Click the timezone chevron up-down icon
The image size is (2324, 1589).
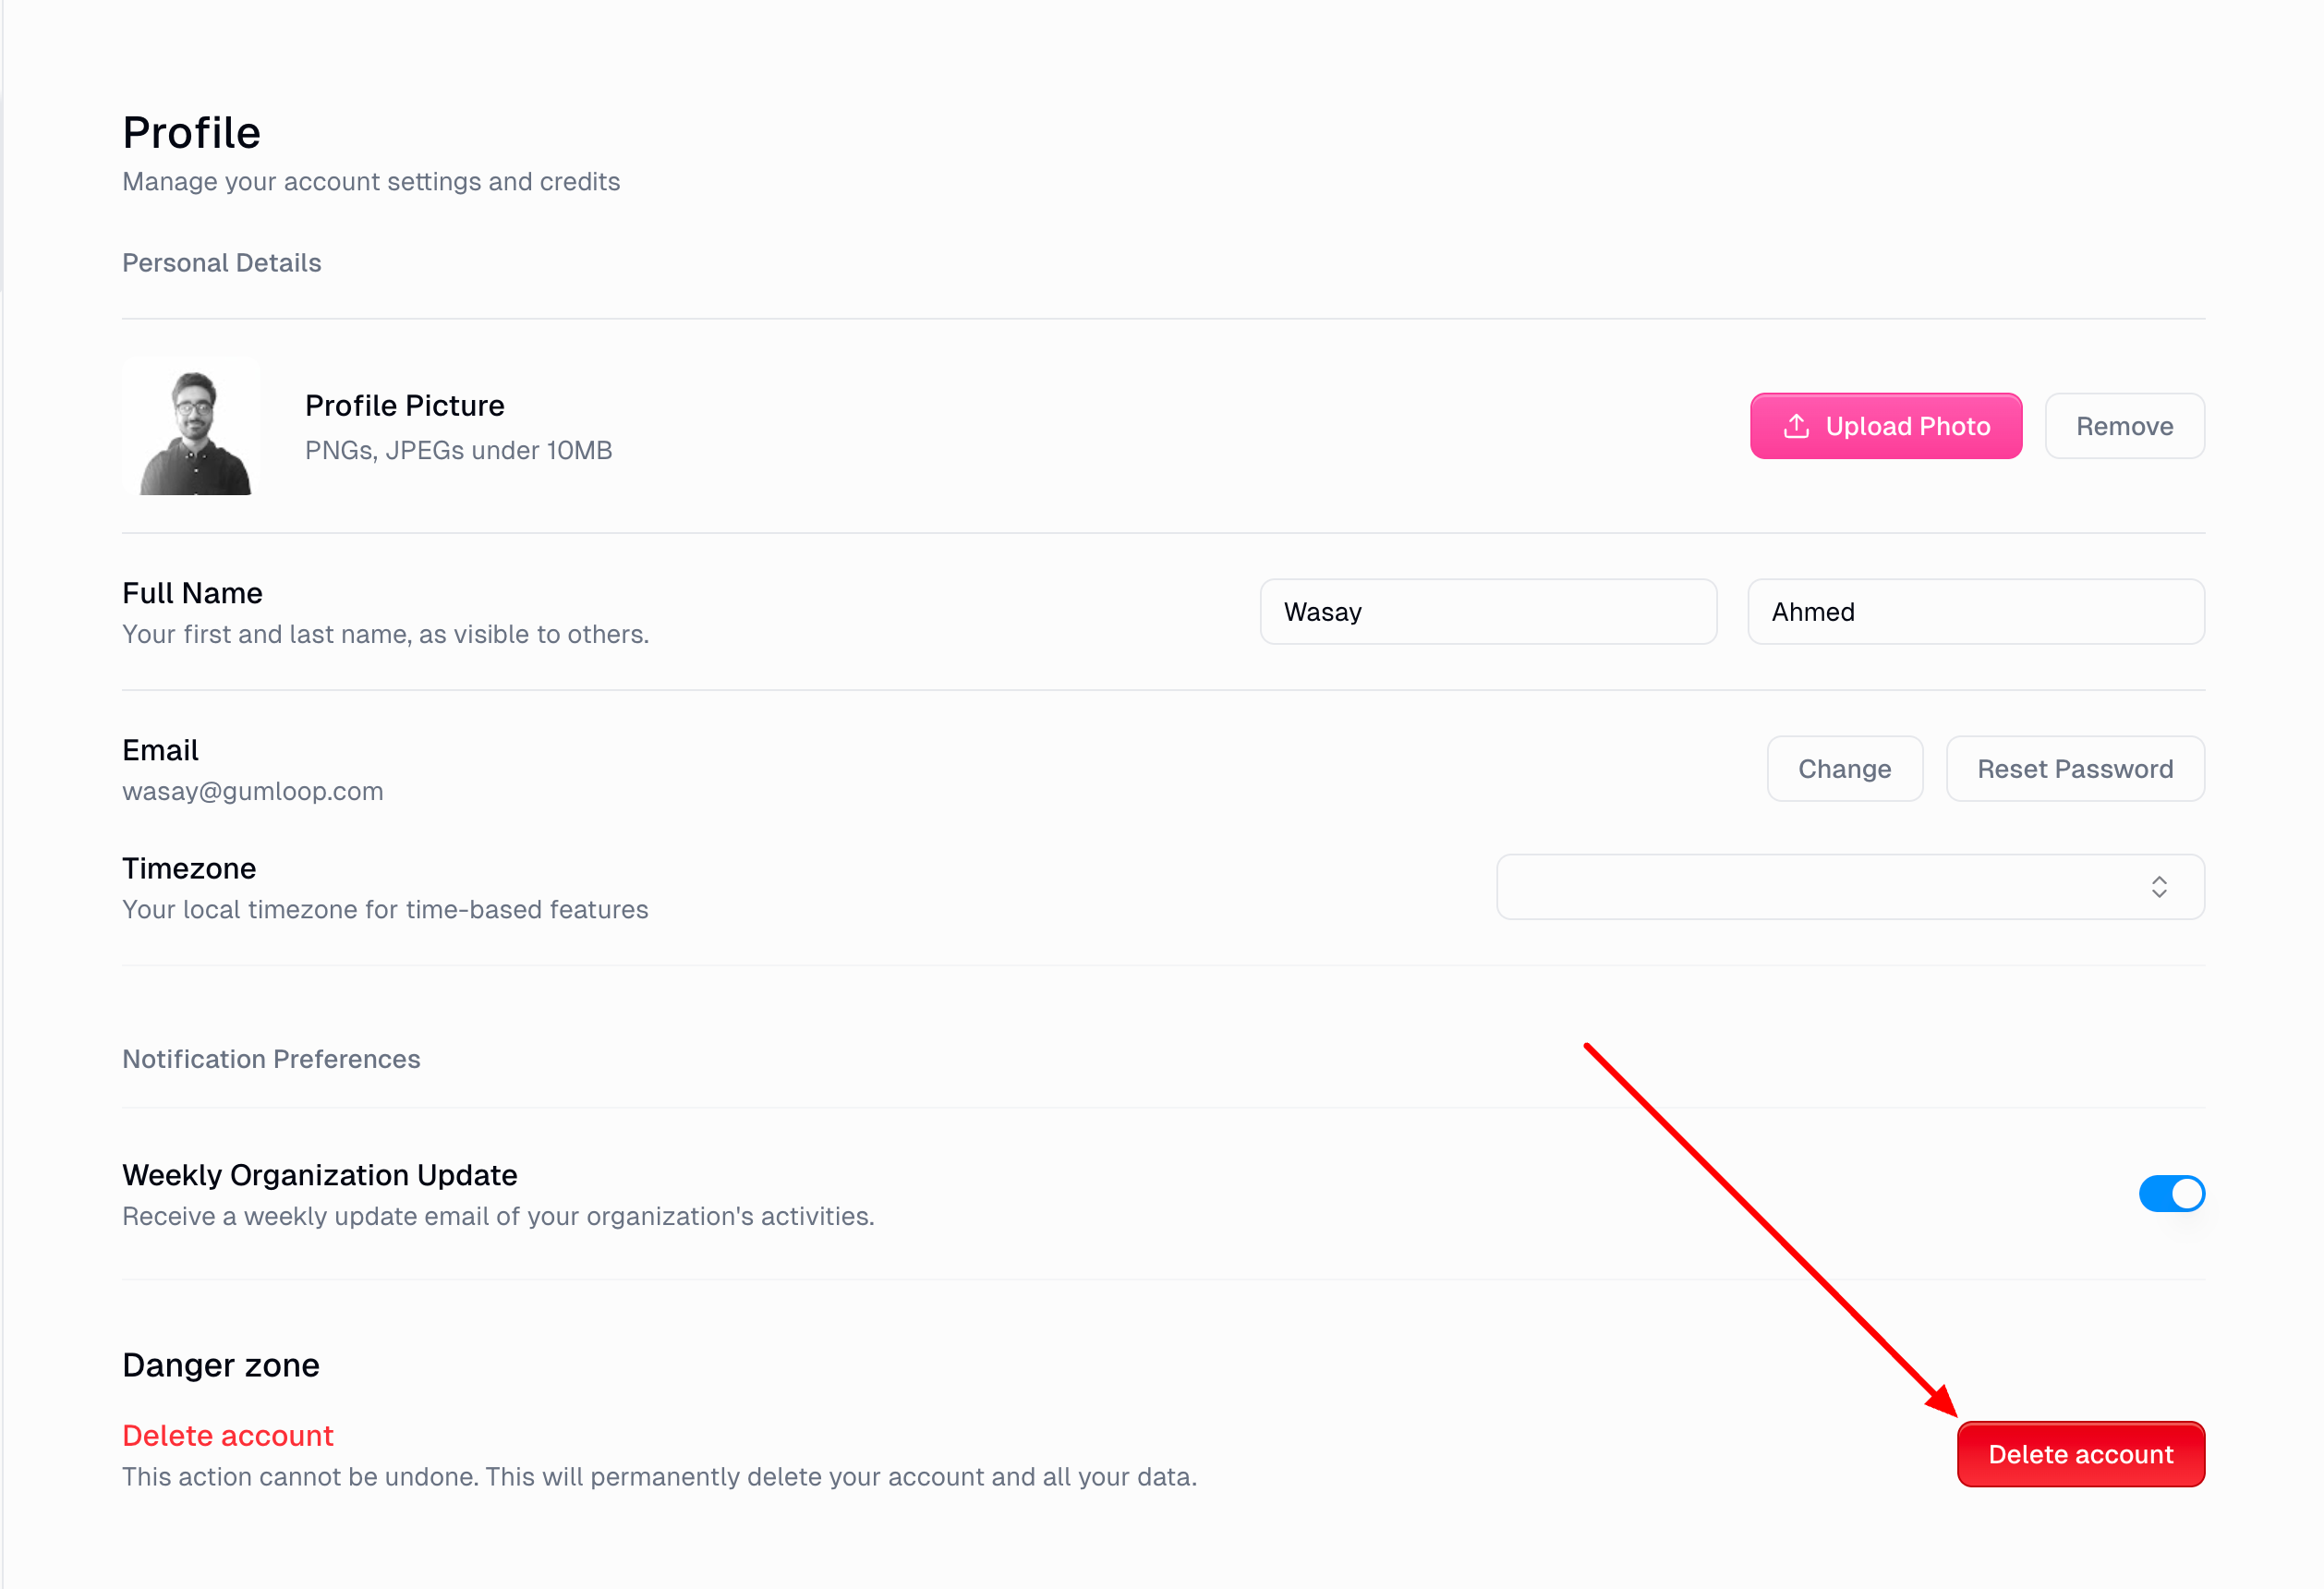click(2159, 887)
